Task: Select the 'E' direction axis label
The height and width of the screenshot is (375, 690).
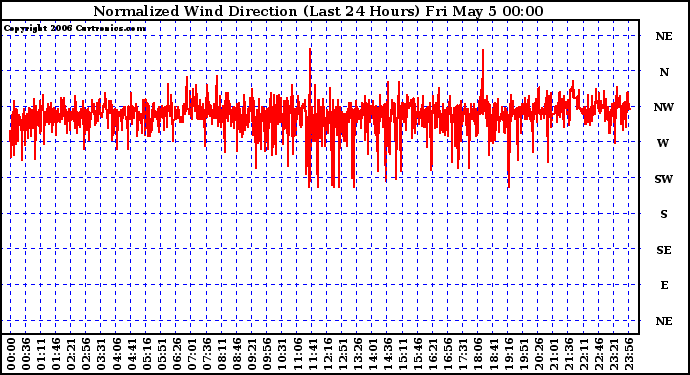Action: pos(664,286)
